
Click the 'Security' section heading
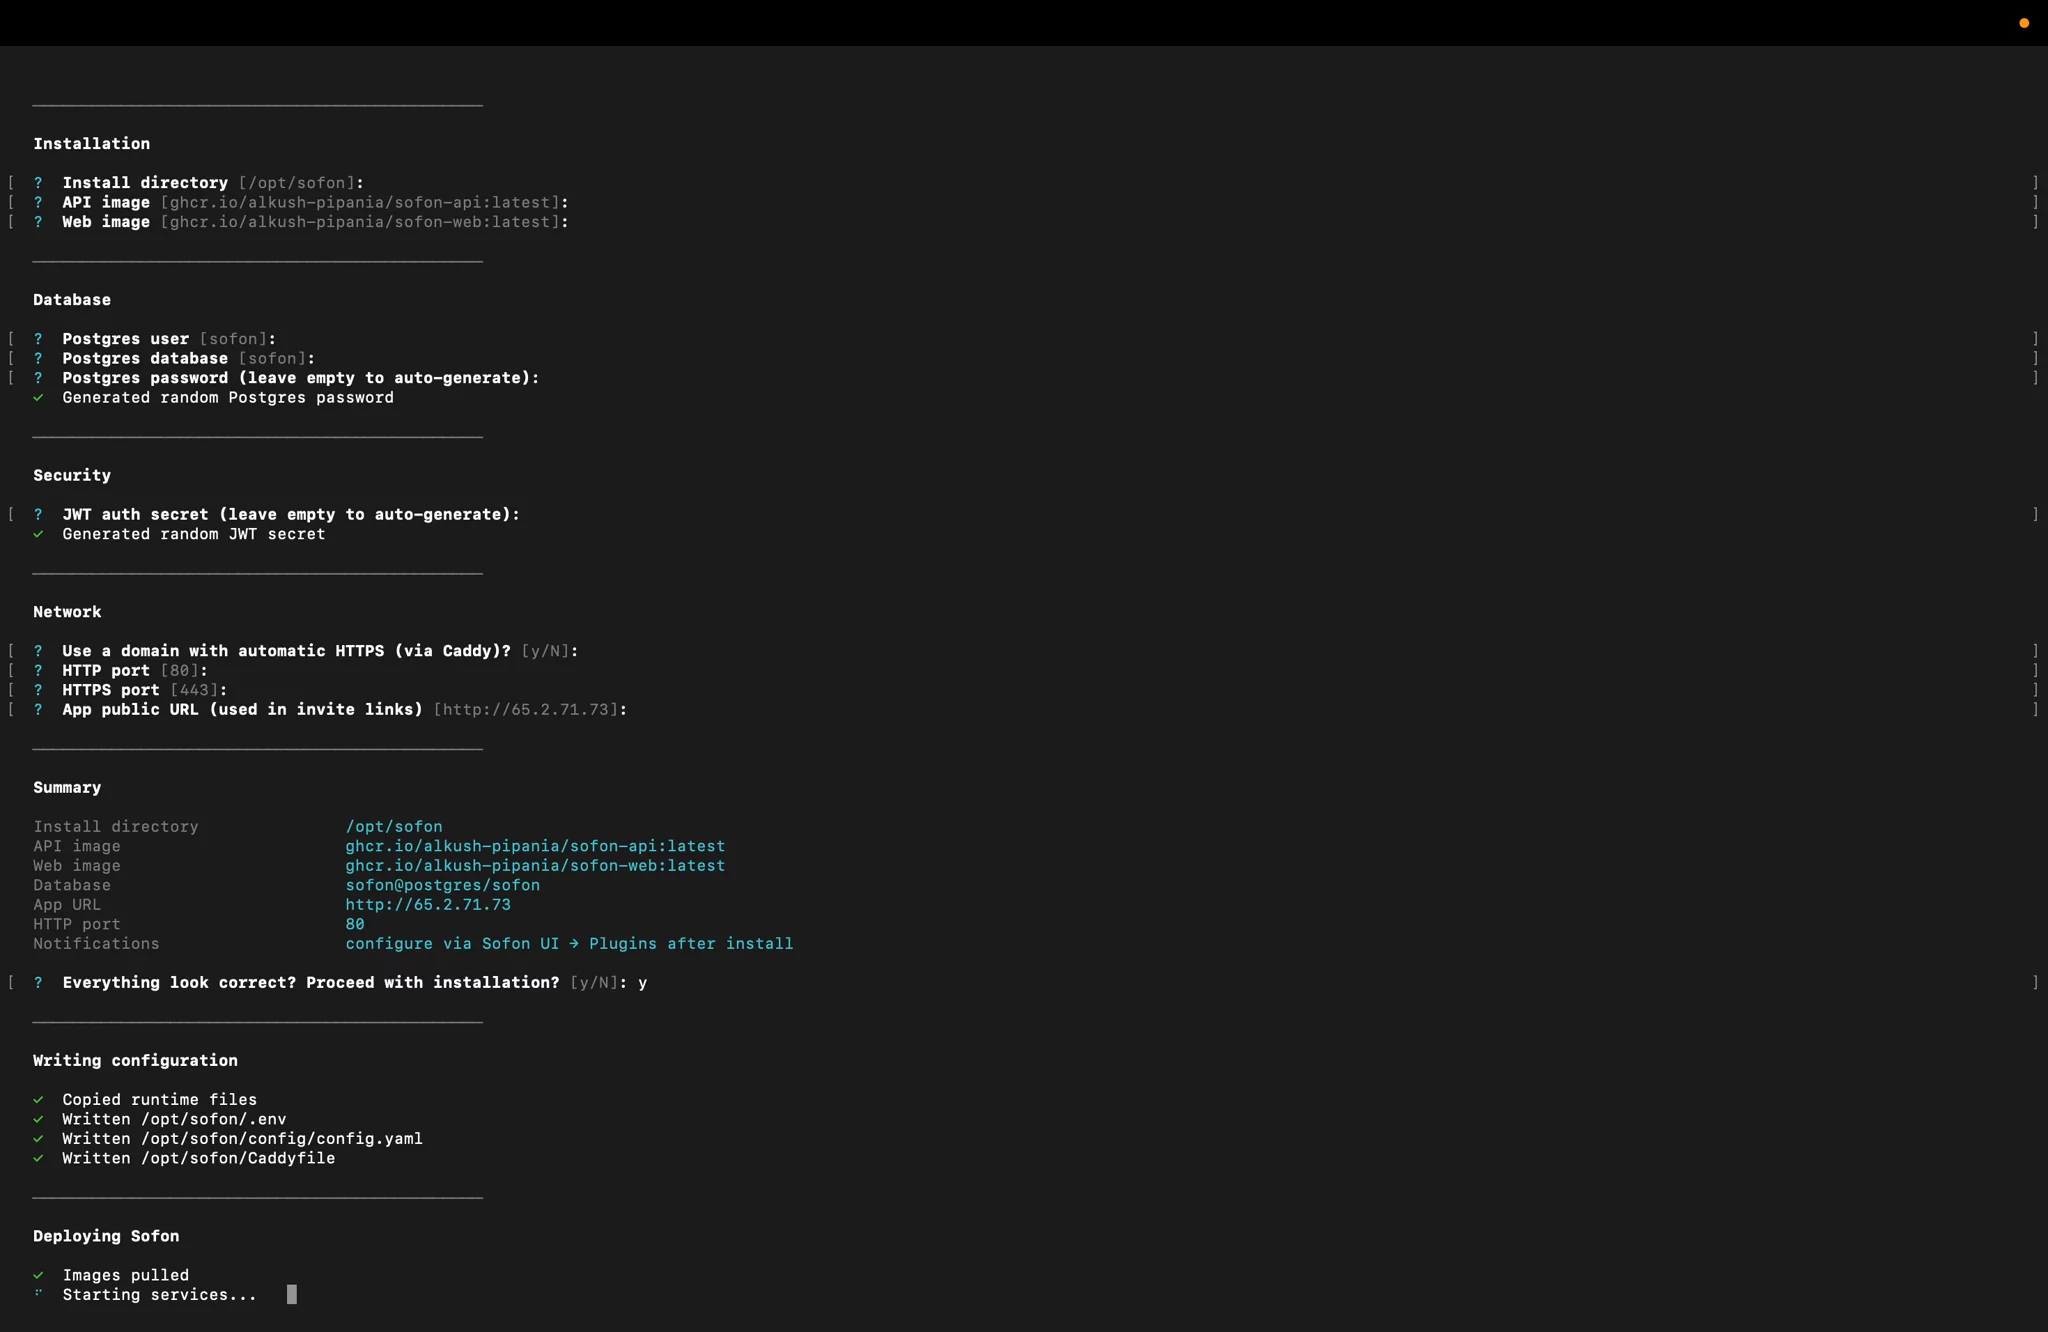coord(72,476)
